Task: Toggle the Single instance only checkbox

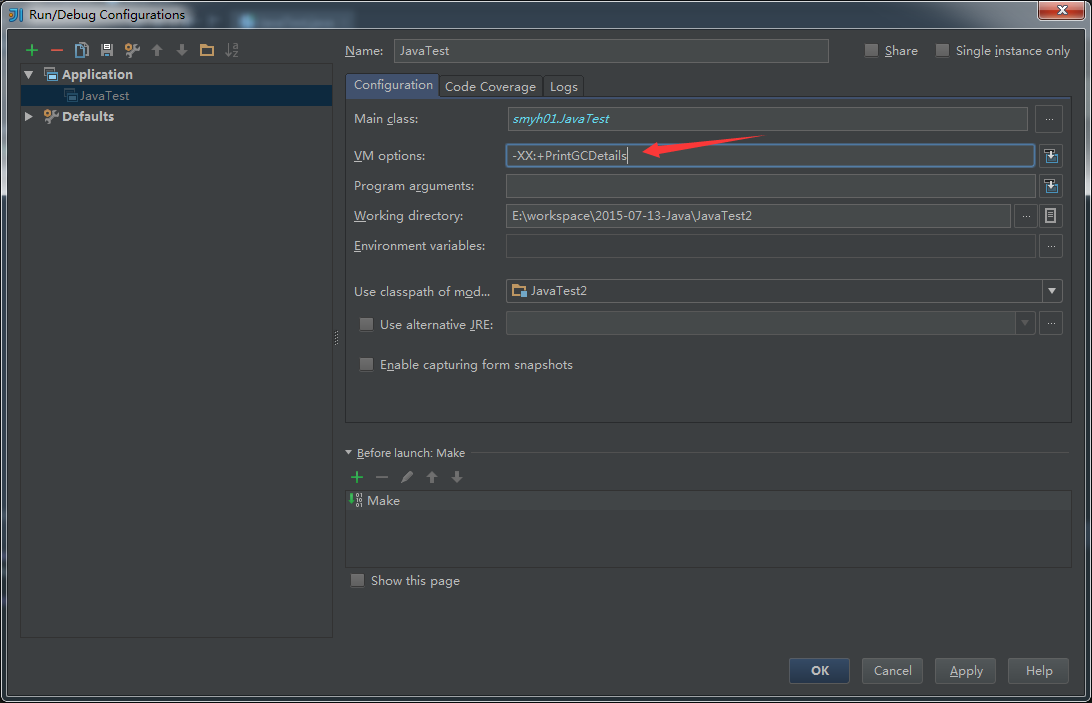Action: point(942,51)
